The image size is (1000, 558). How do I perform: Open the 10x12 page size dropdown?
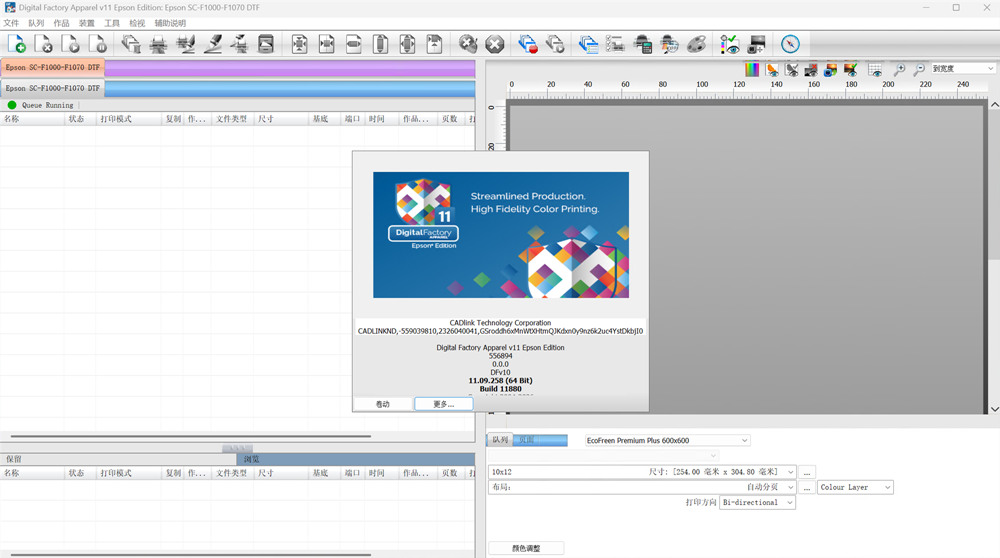(642, 472)
